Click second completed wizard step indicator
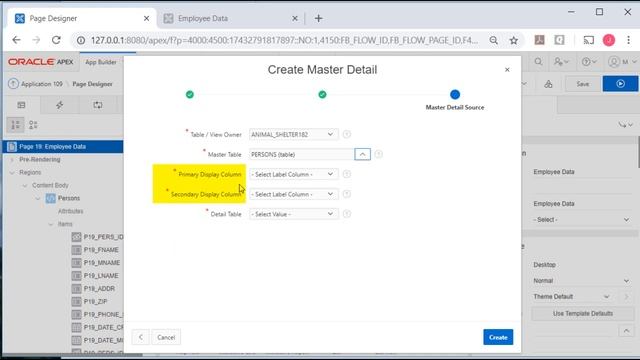The image size is (640, 360). 322,95
